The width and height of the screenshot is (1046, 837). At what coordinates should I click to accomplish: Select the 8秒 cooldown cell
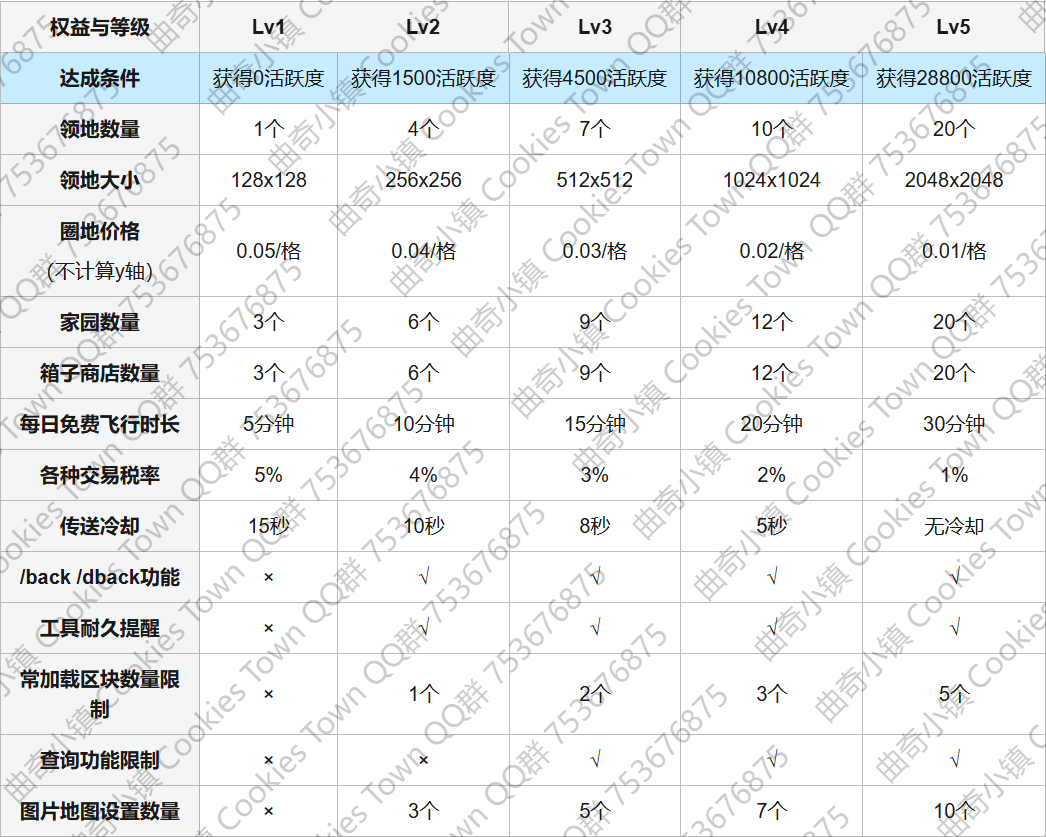(594, 526)
